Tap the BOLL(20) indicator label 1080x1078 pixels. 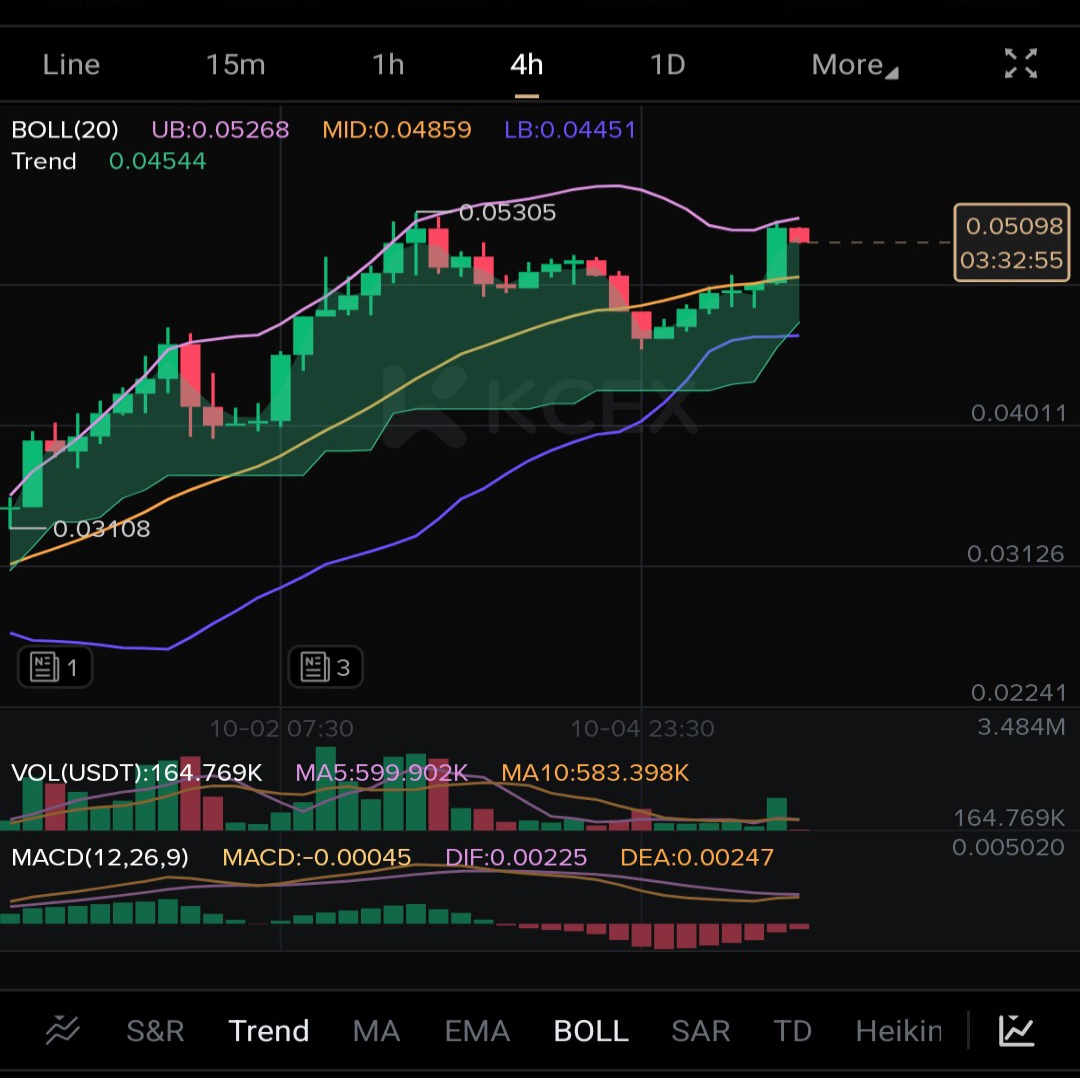pyautogui.click(x=65, y=129)
